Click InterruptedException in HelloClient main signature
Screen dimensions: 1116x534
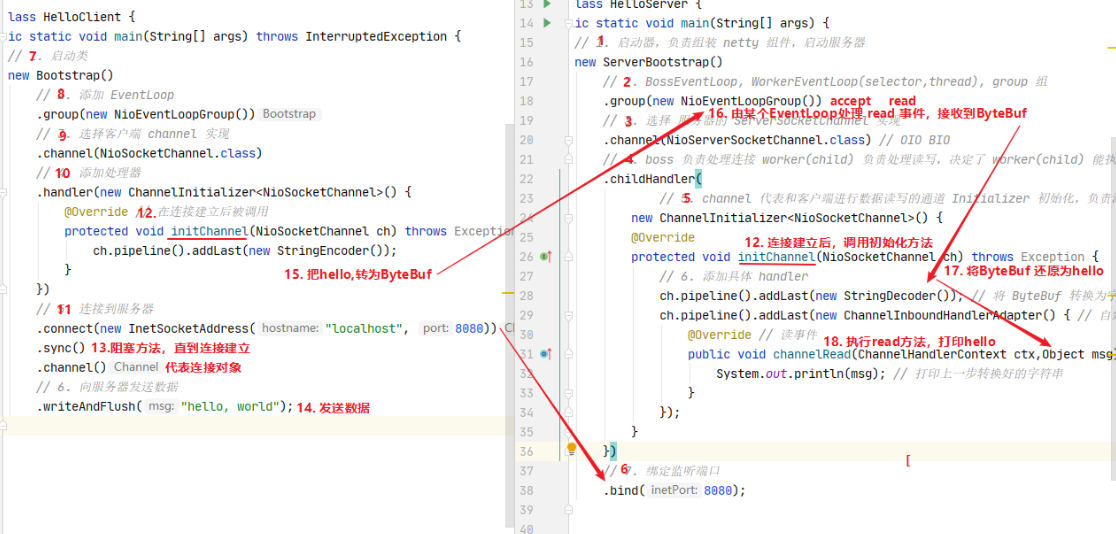coord(376,36)
